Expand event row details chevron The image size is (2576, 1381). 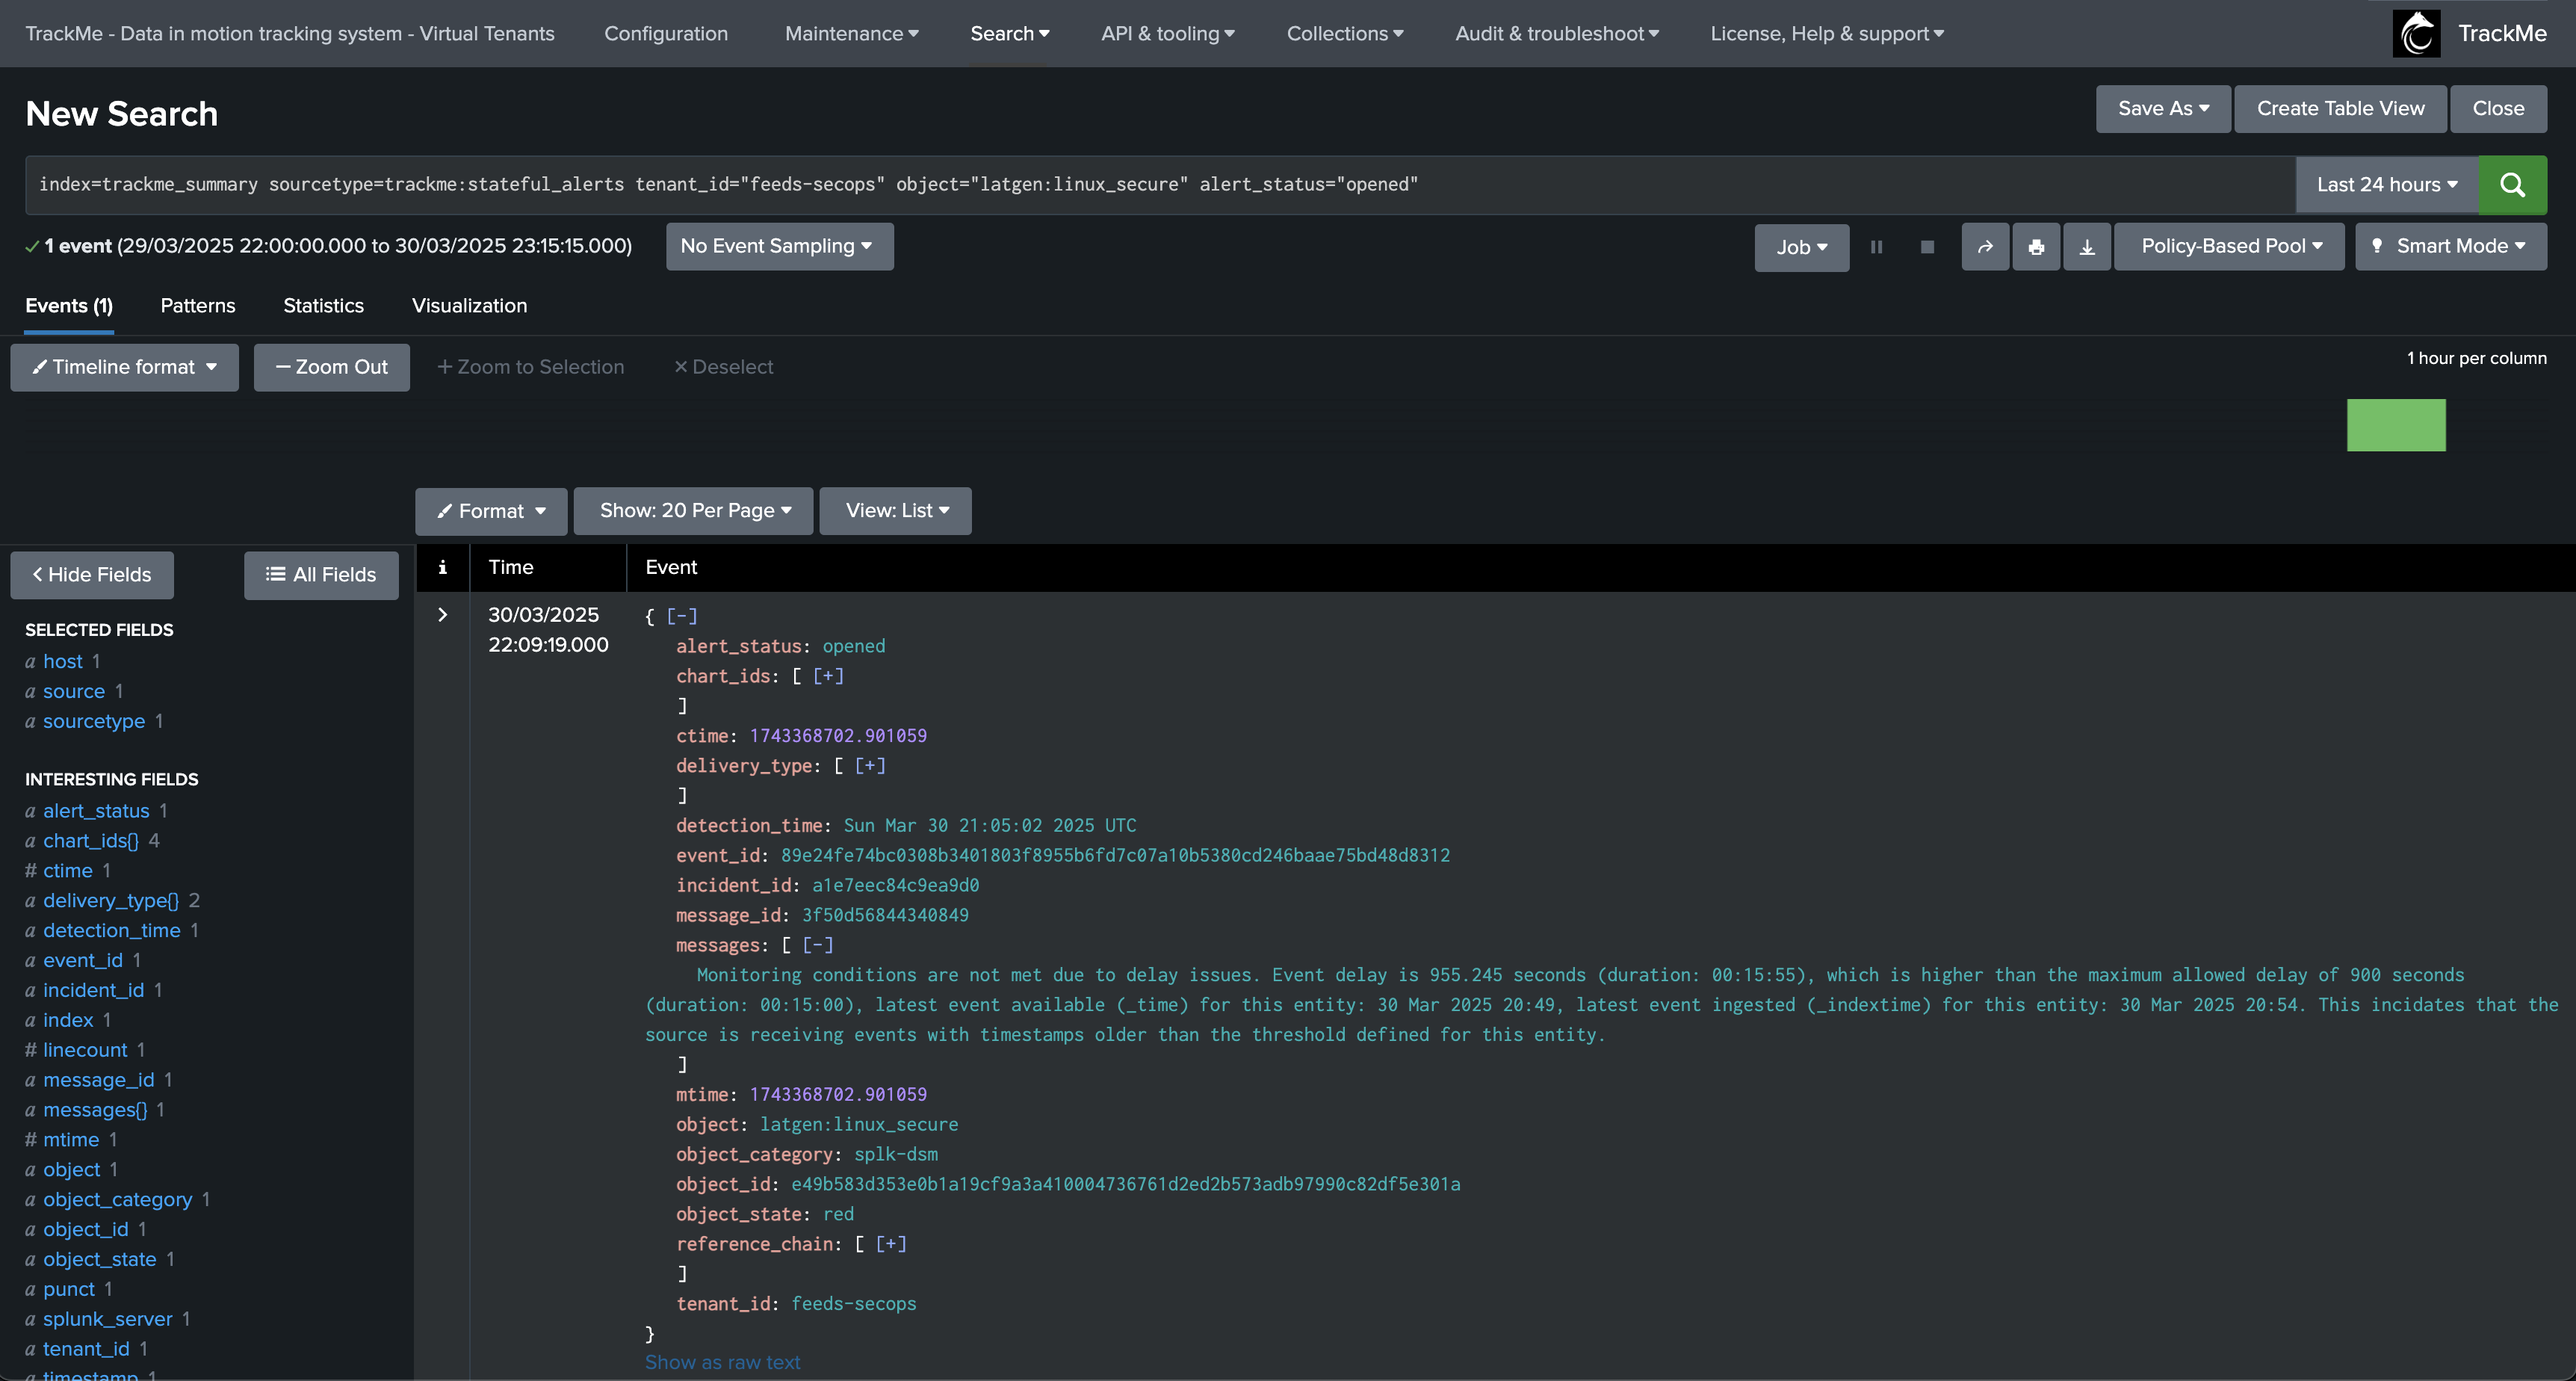[x=442, y=615]
